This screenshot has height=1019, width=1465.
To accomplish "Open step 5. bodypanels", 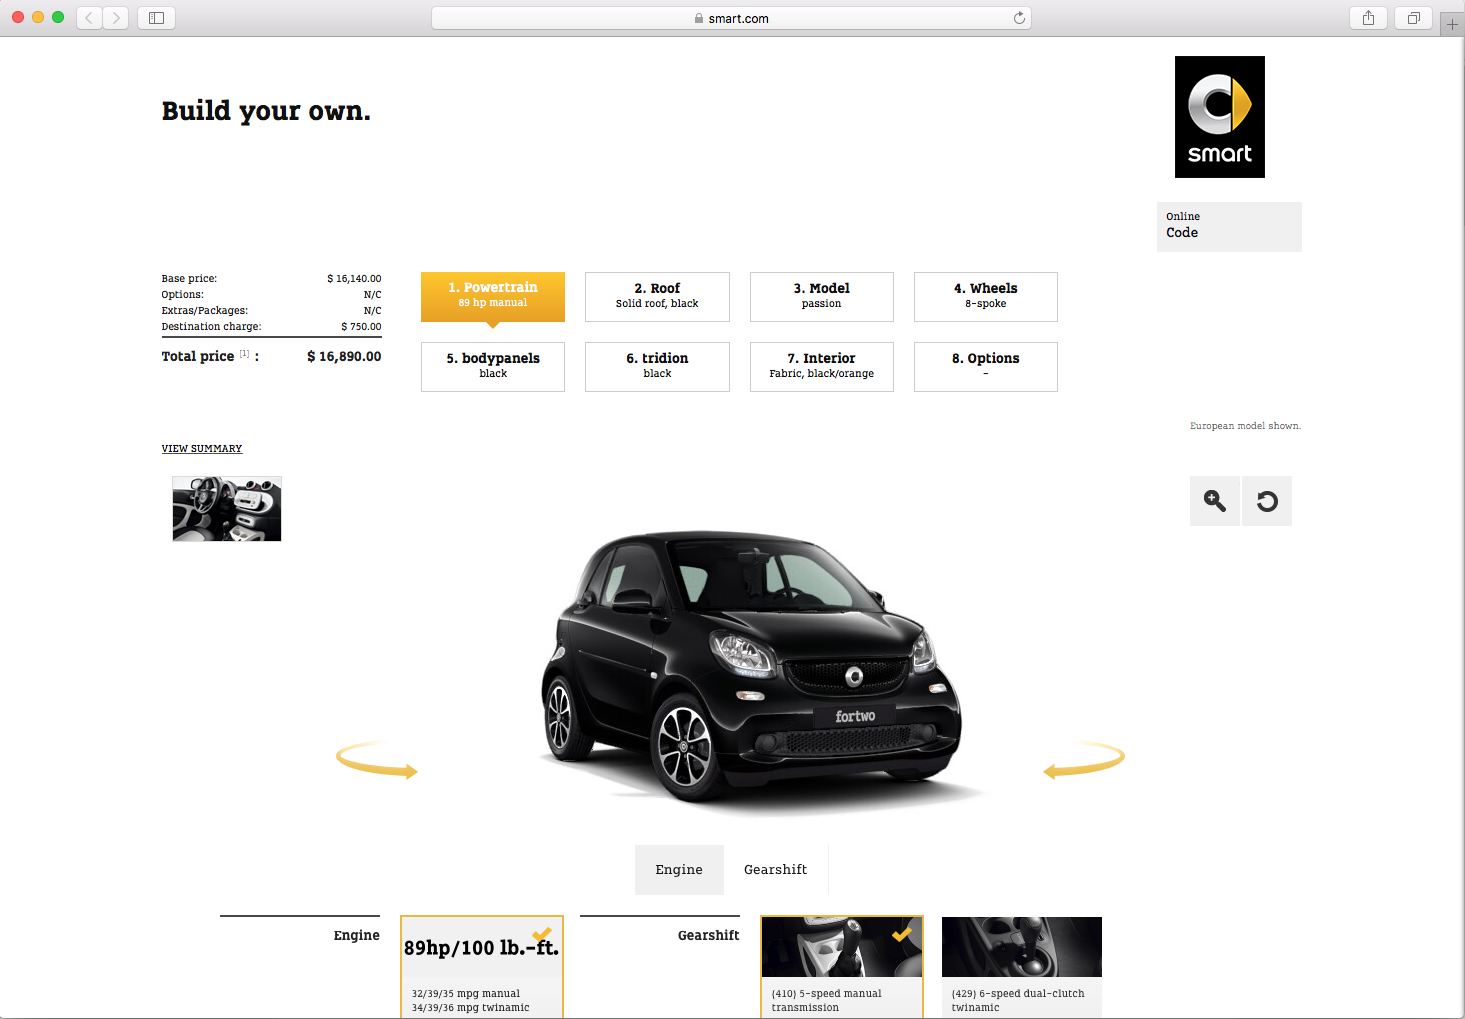I will click(493, 367).
